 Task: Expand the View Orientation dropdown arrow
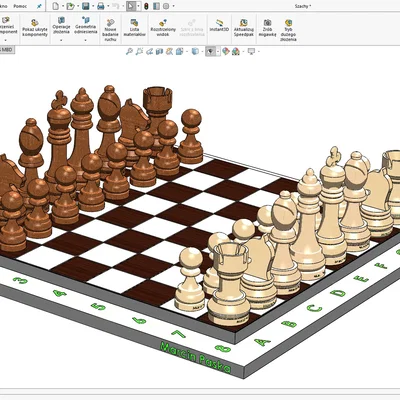click(187, 52)
